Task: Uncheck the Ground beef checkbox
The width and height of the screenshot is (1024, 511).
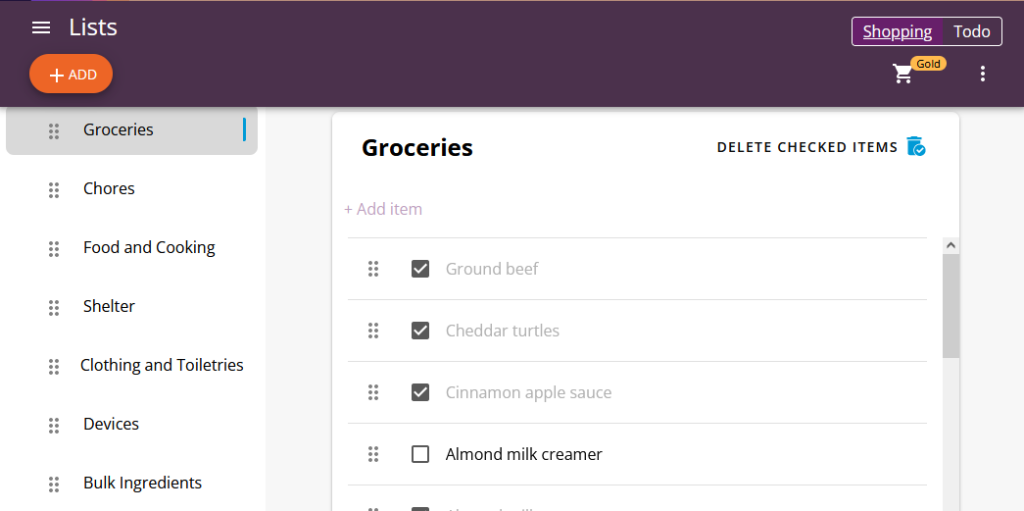Action: tap(420, 269)
